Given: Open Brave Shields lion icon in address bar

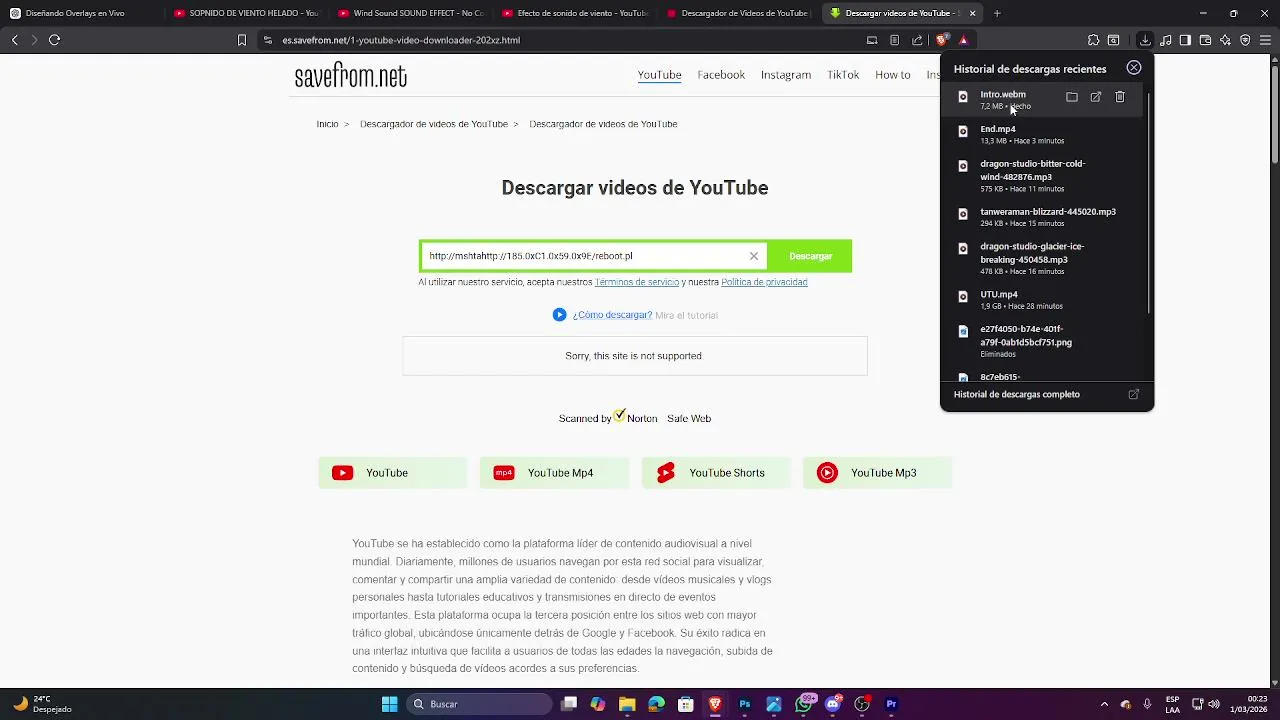Looking at the screenshot, I should [x=942, y=40].
